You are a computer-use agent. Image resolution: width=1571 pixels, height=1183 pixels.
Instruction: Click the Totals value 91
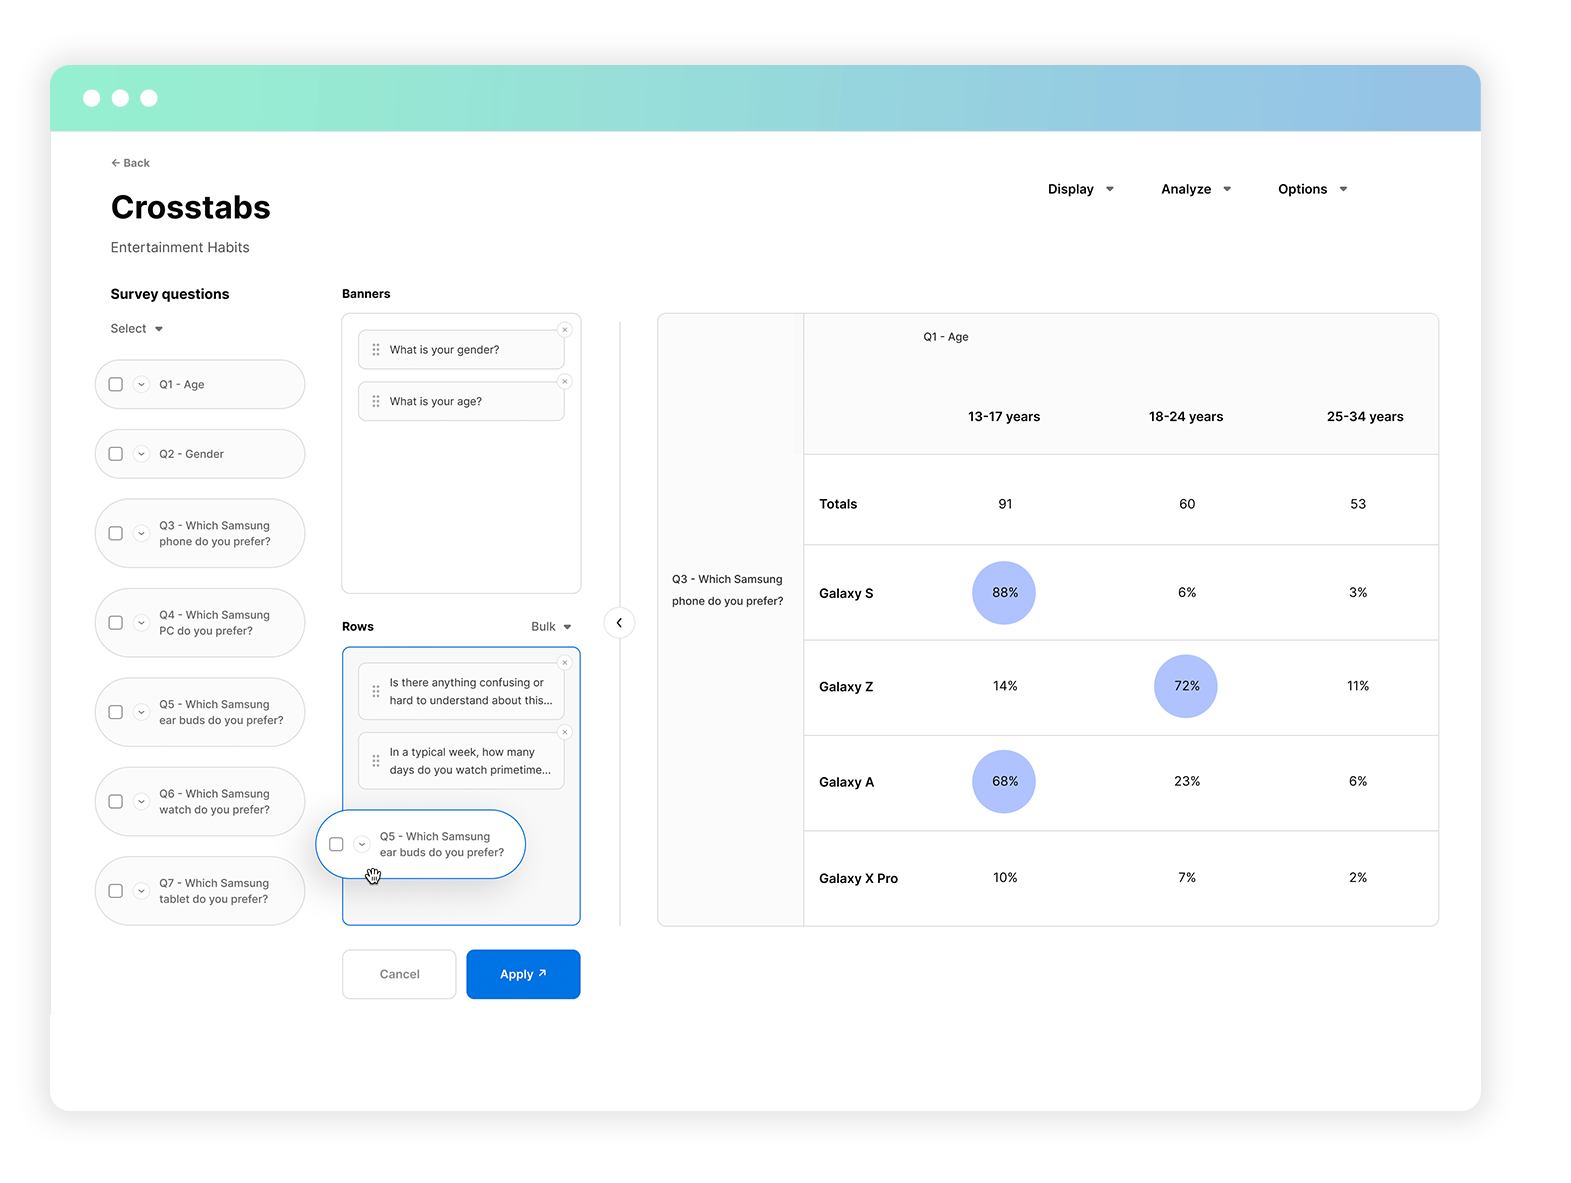click(x=1005, y=504)
